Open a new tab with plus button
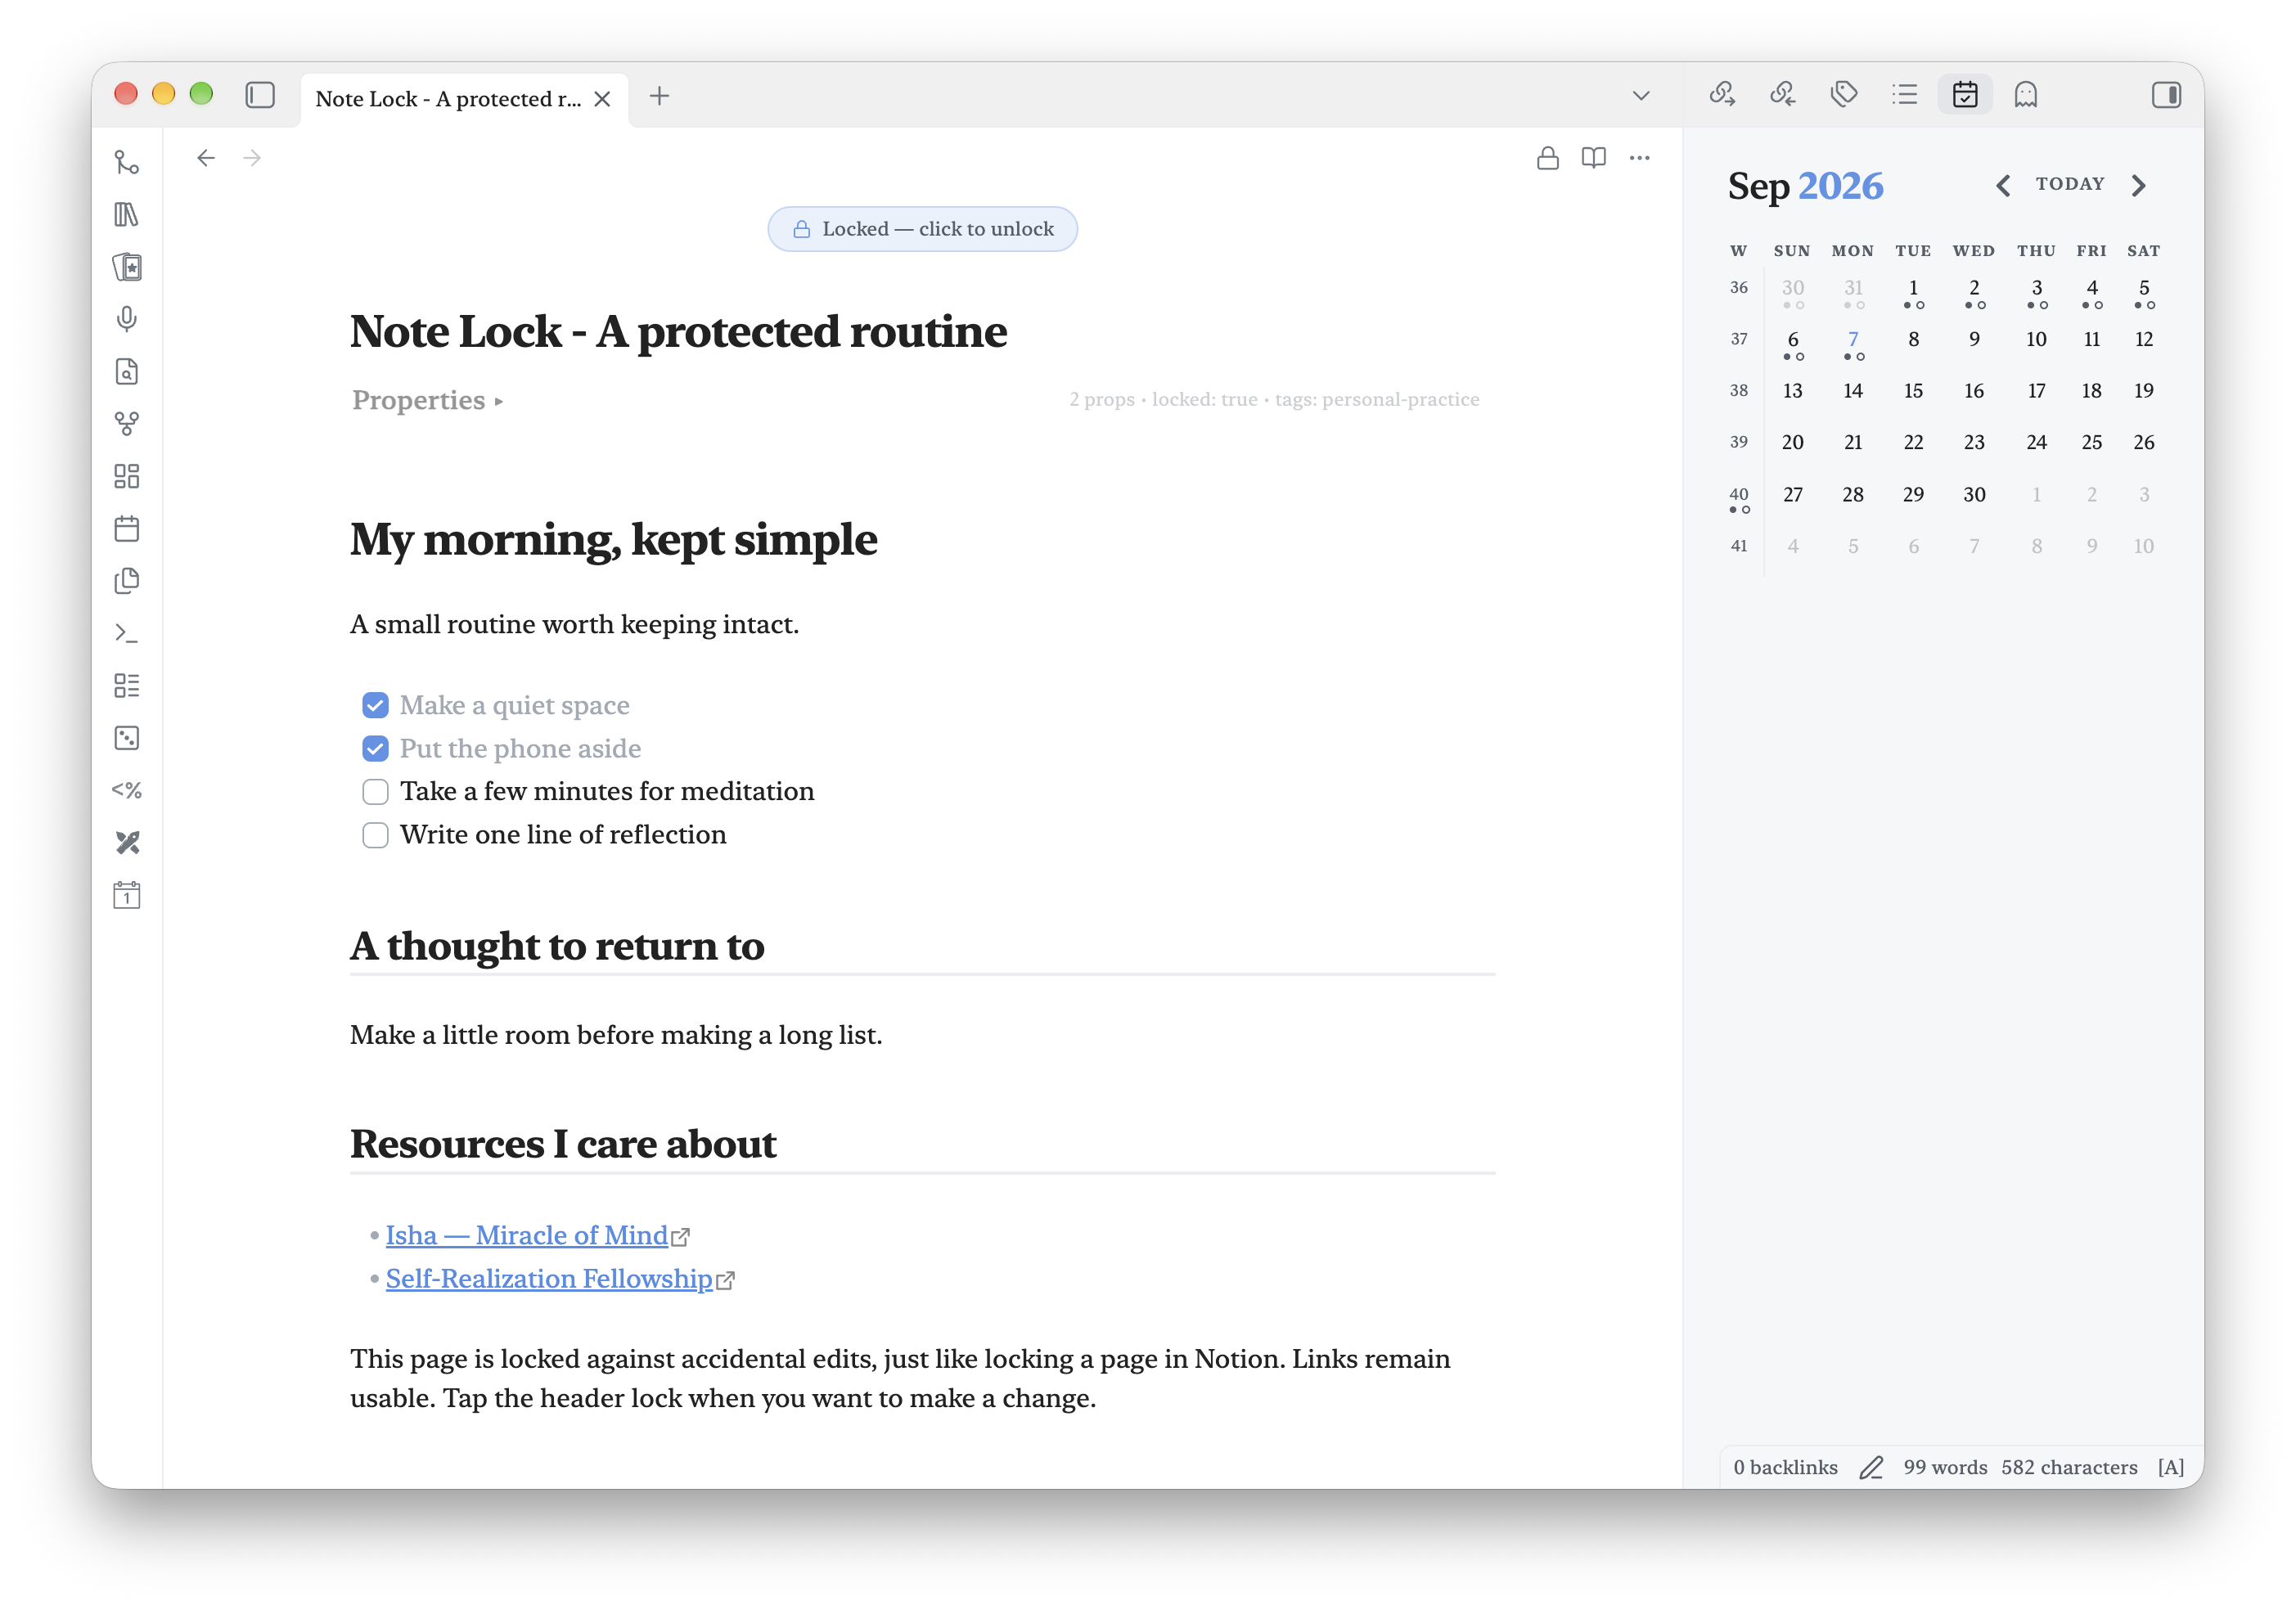2296x1610 pixels. coord(659,96)
